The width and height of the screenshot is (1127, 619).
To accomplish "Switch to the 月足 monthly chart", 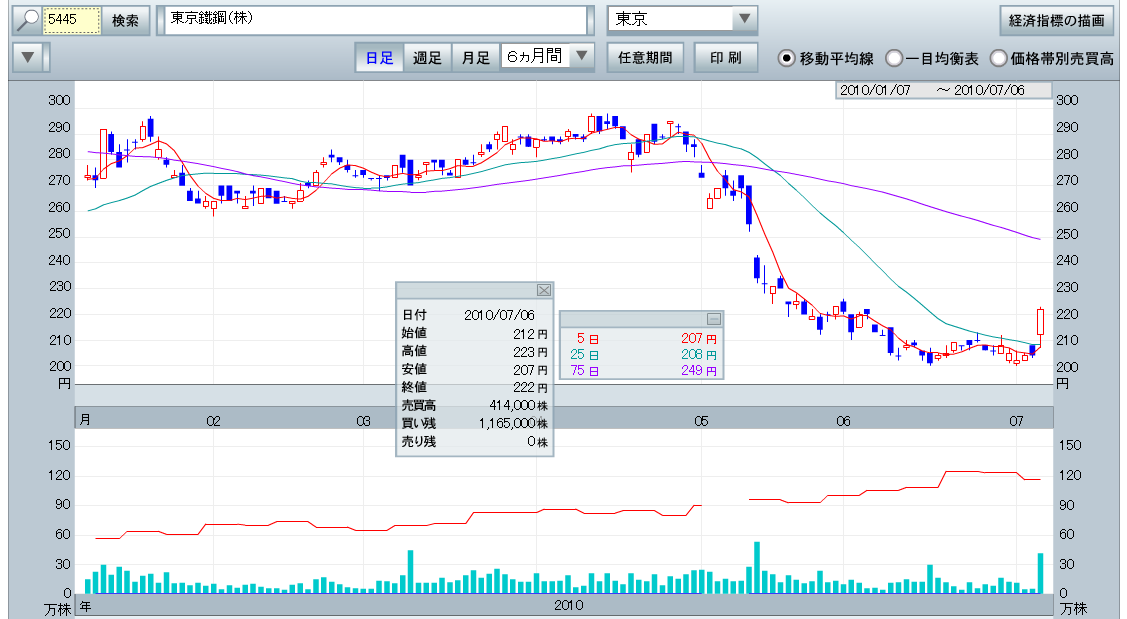I will (475, 58).
